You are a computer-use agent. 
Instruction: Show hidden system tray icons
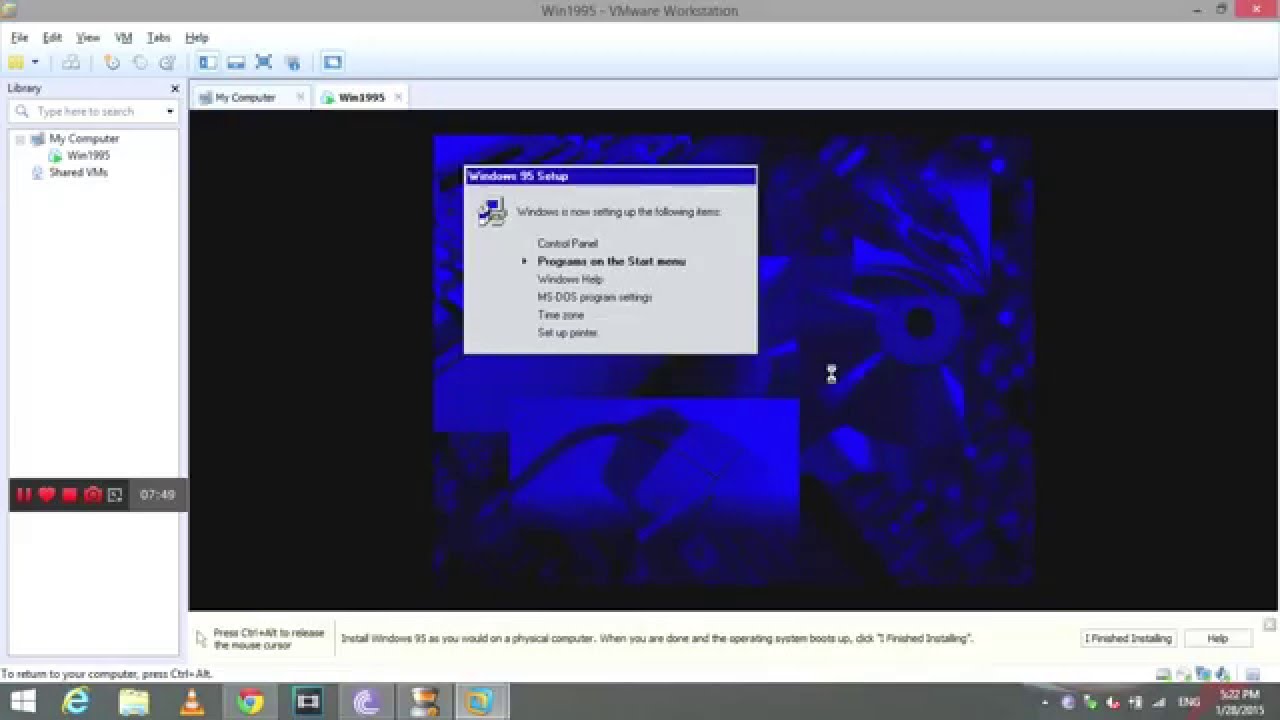point(1047,702)
